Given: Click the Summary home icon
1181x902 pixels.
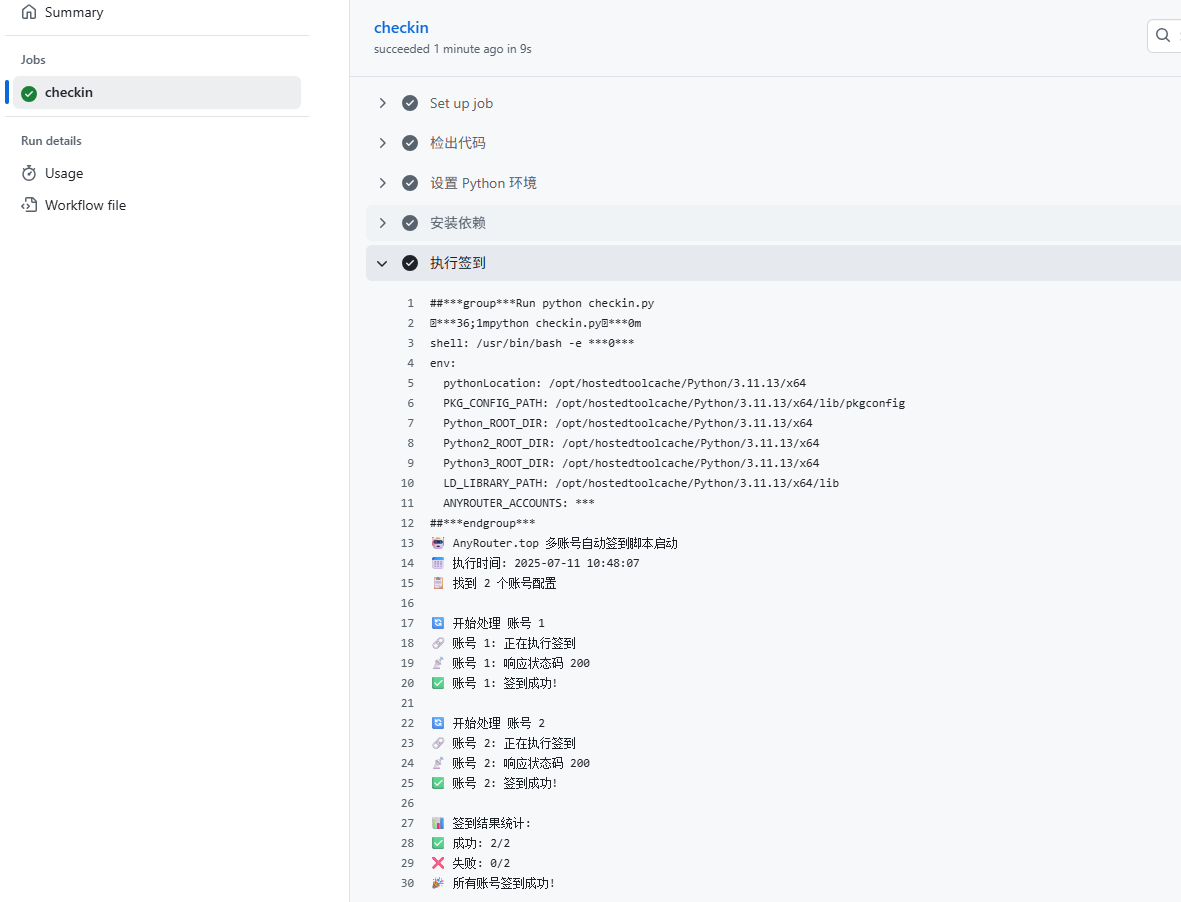Looking at the screenshot, I should 29,12.
